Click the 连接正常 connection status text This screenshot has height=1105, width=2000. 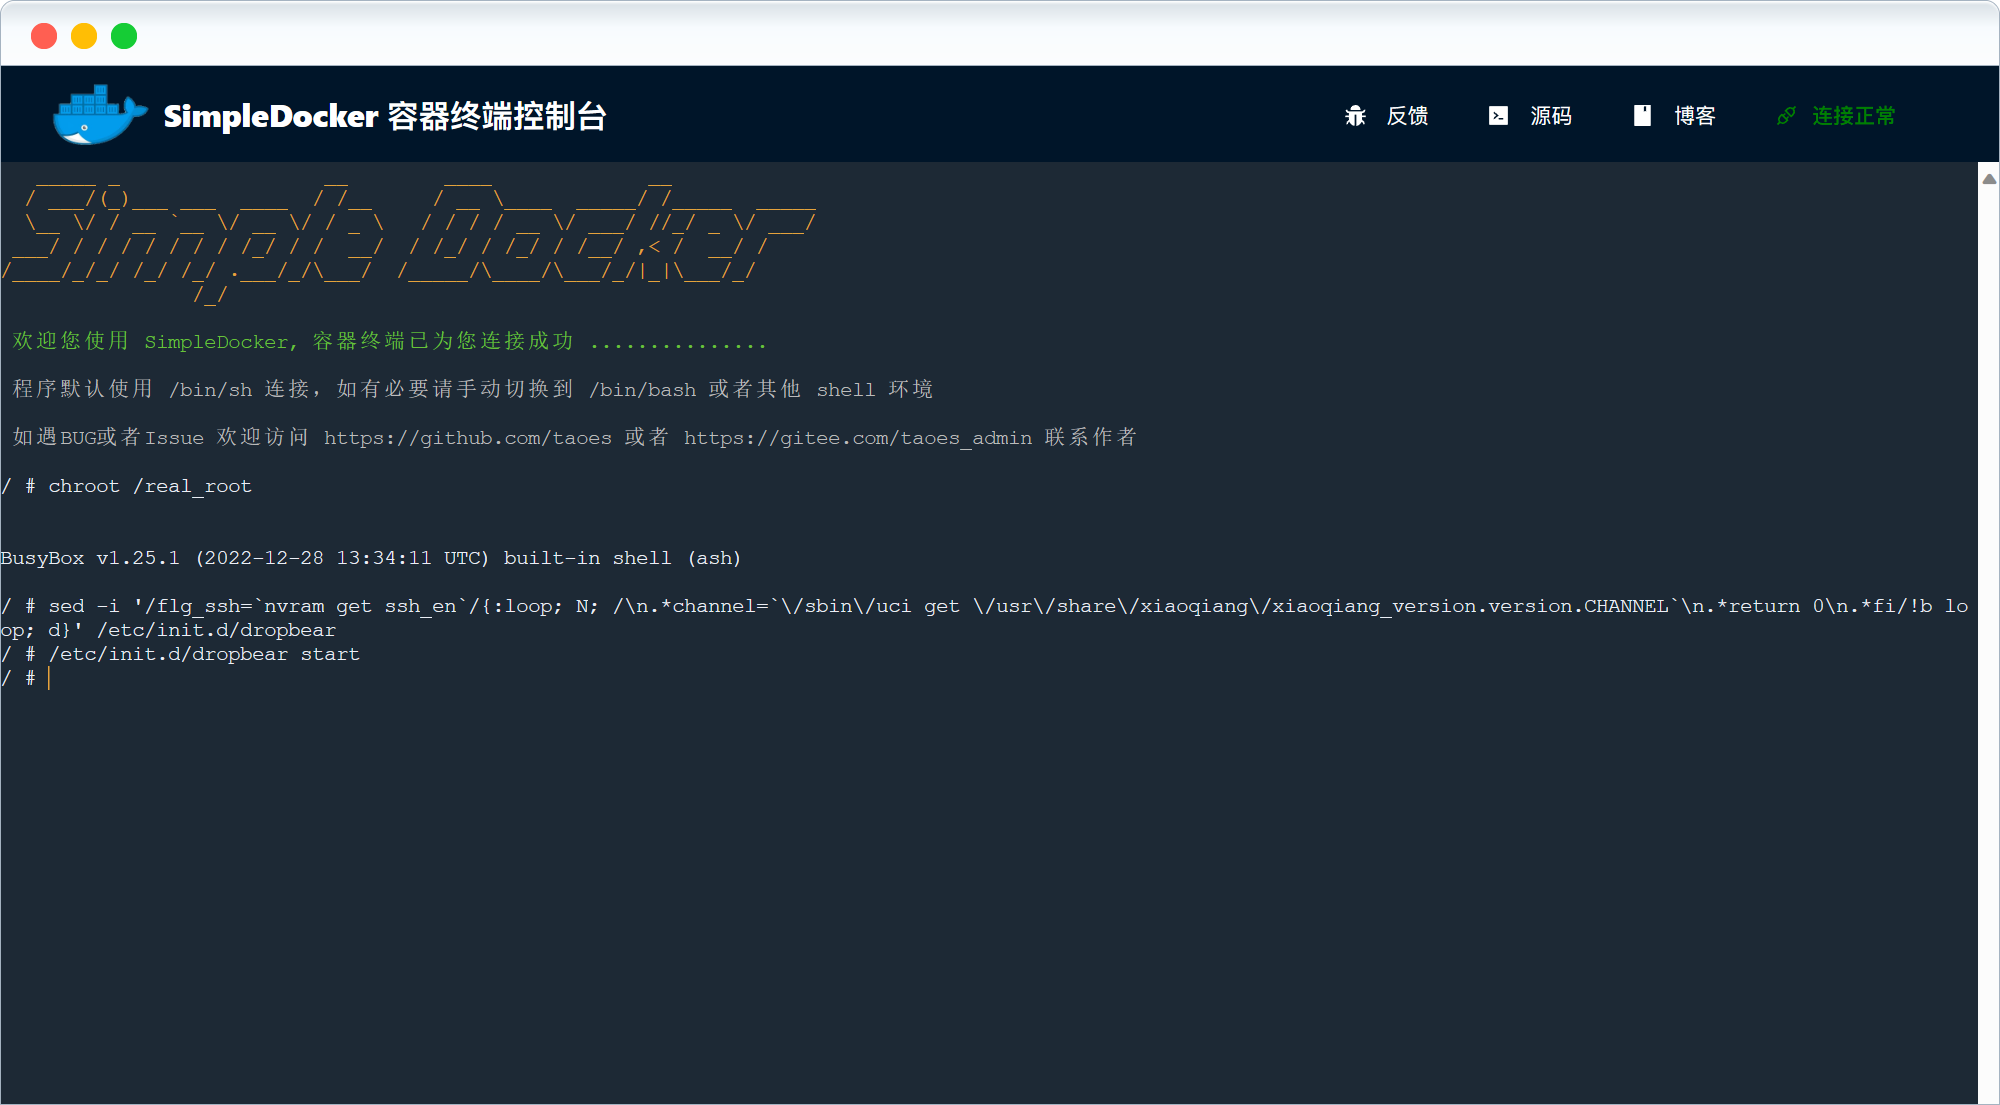[1853, 116]
